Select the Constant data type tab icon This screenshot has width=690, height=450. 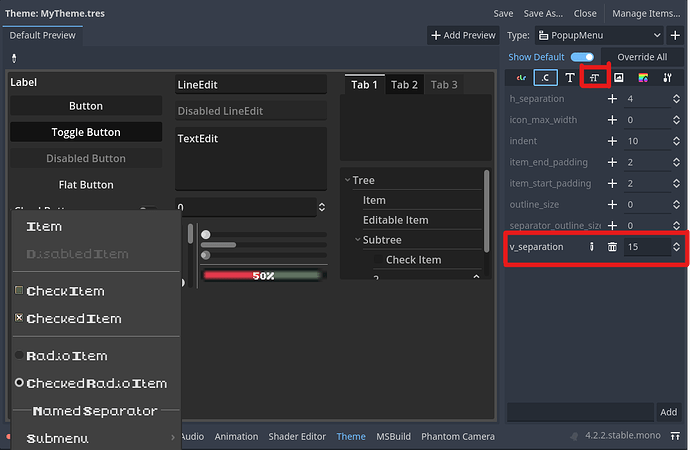(546, 78)
